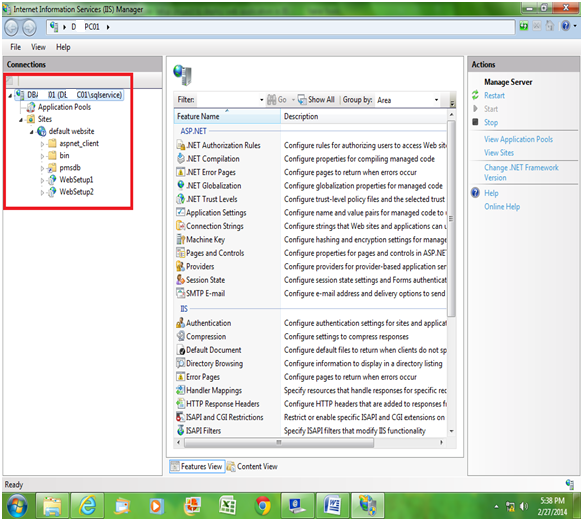583x521 pixels.
Task: Open the Authentication feature icon
Action: coord(181,323)
